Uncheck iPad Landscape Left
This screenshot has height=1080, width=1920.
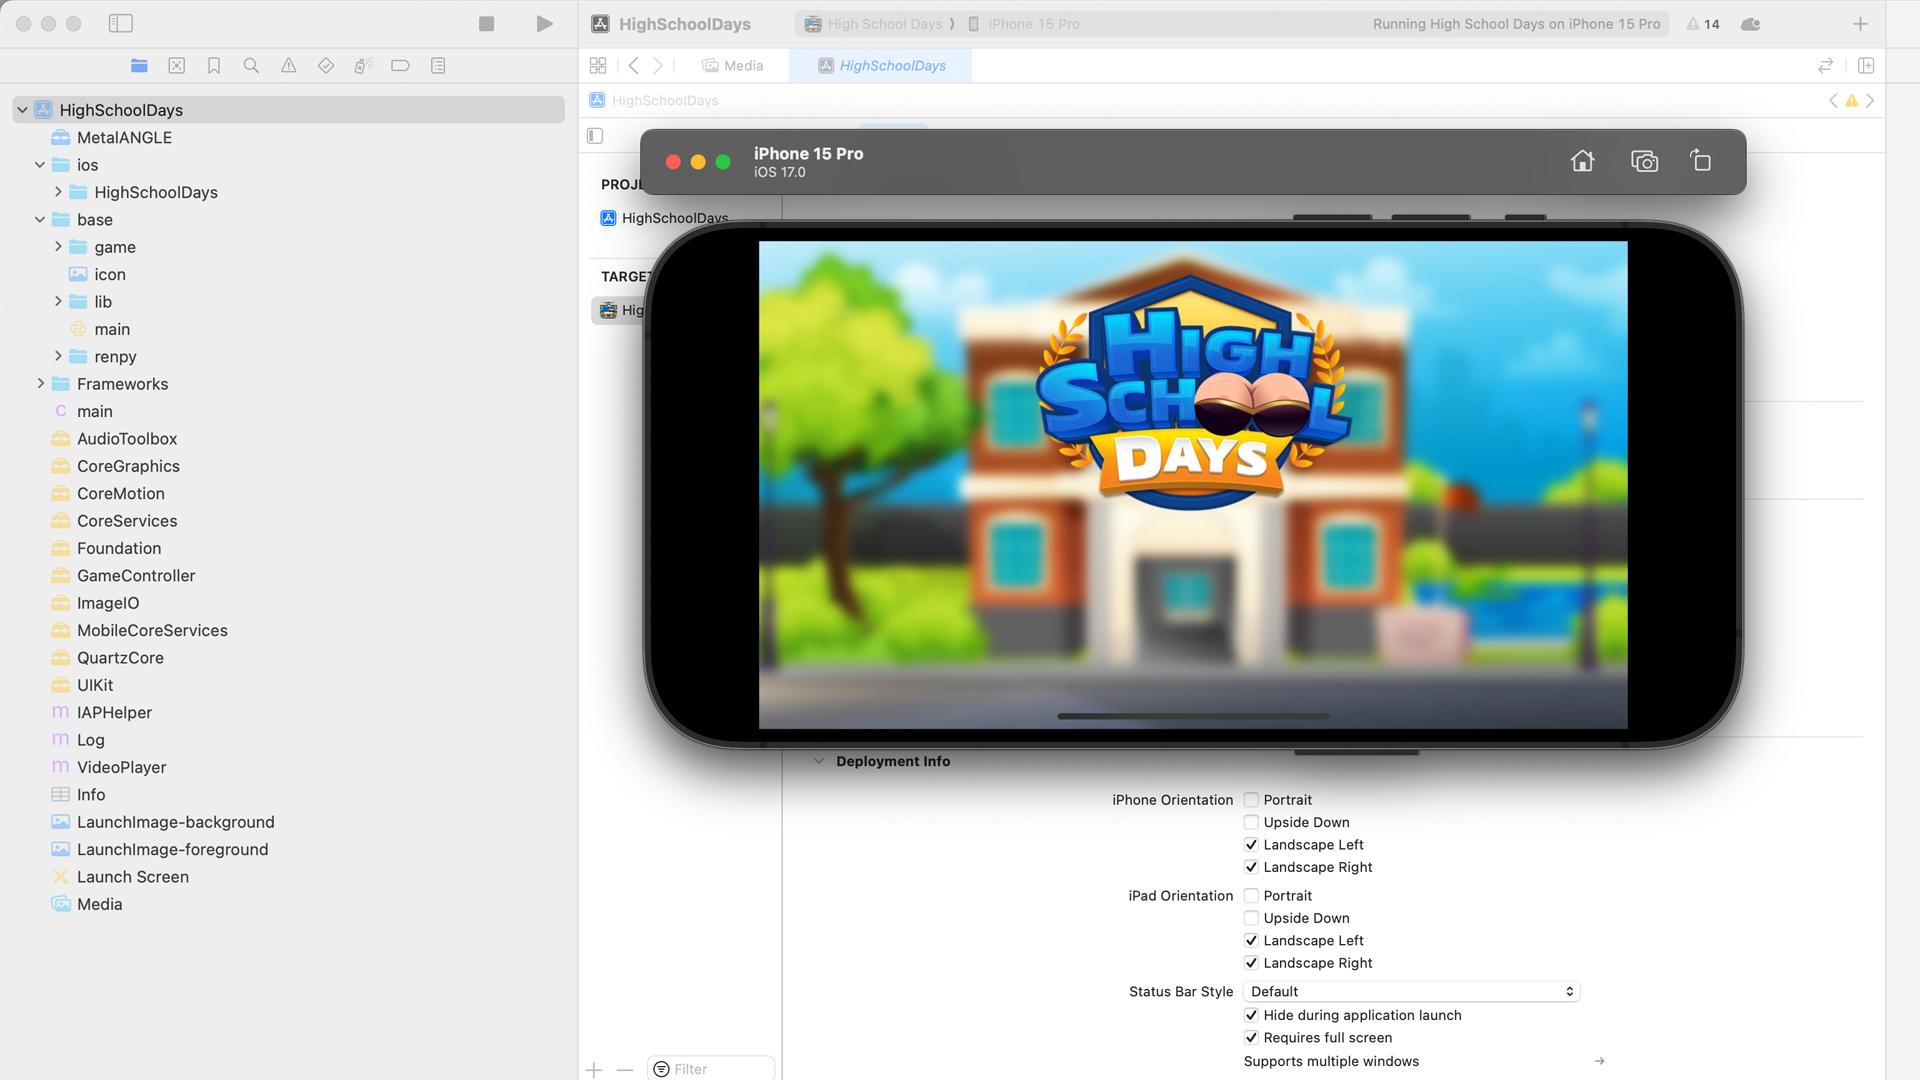(1251, 941)
